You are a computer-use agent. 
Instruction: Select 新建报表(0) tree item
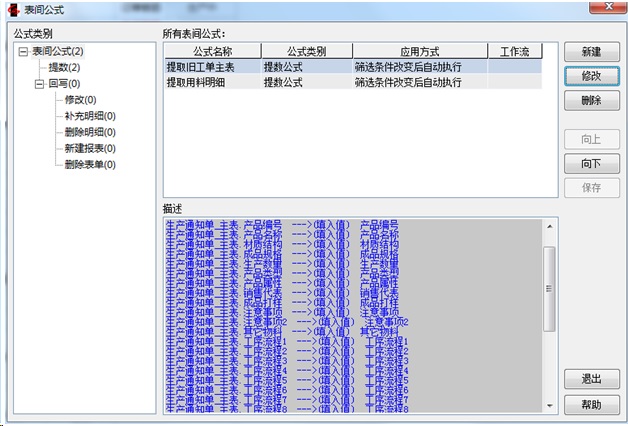coord(90,148)
